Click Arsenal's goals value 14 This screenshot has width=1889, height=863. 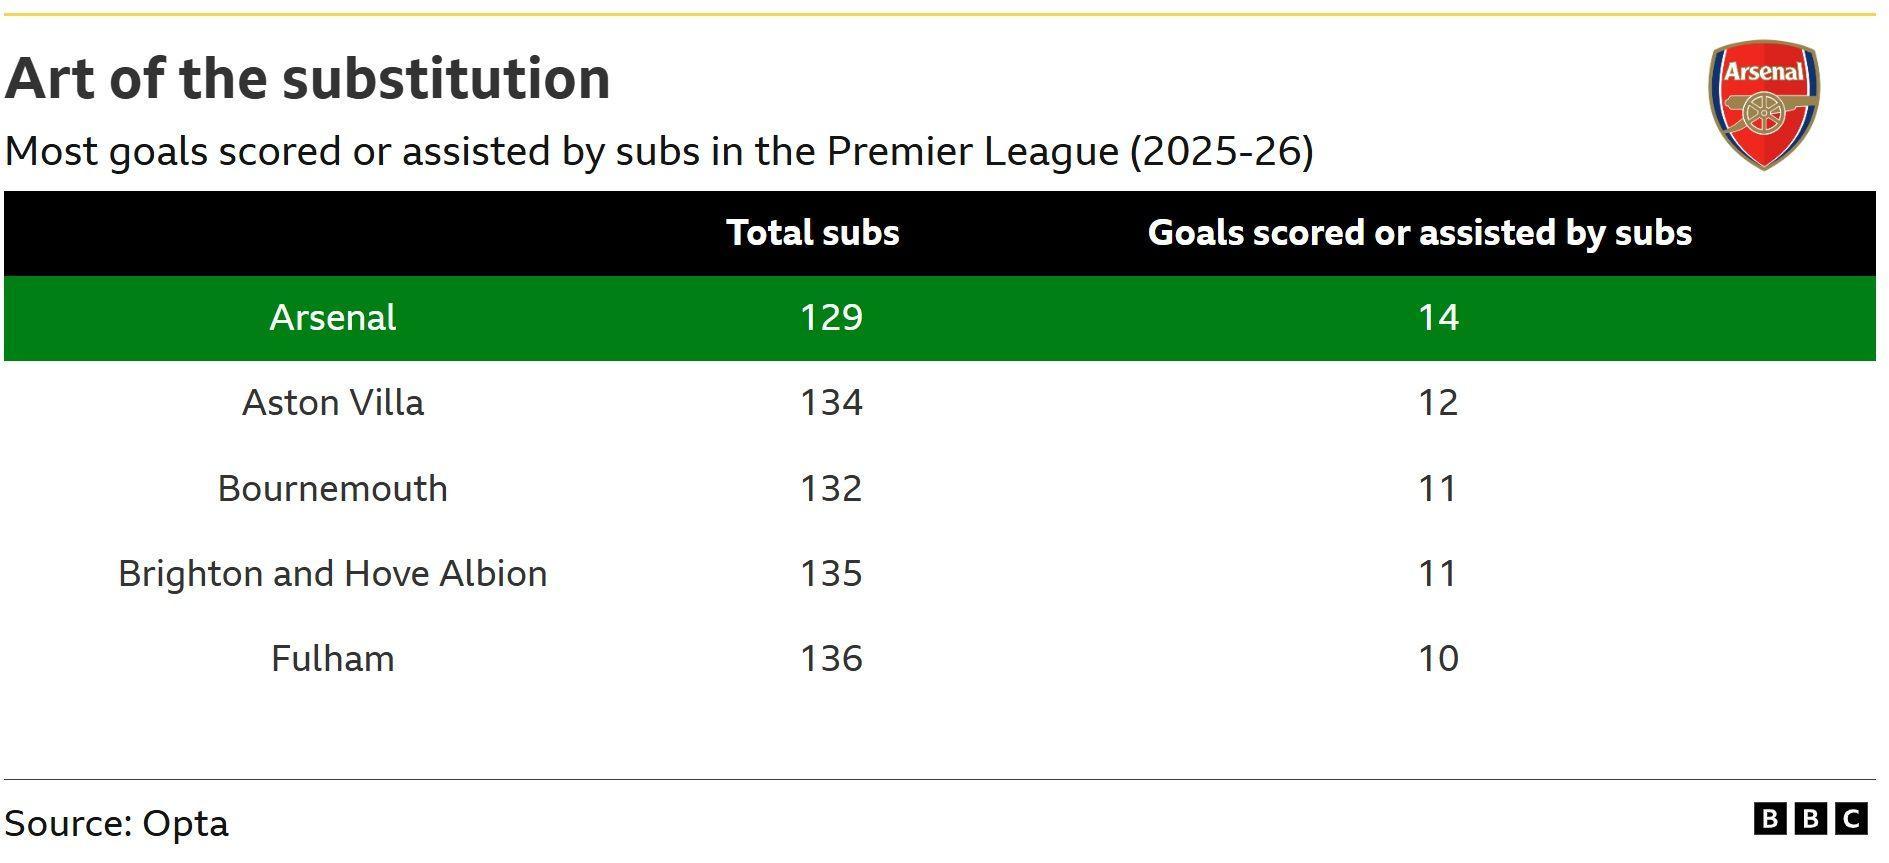(x=1438, y=318)
